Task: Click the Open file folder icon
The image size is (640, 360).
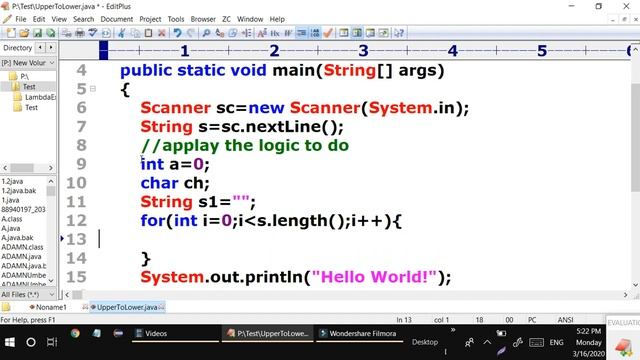Action: [x=24, y=33]
